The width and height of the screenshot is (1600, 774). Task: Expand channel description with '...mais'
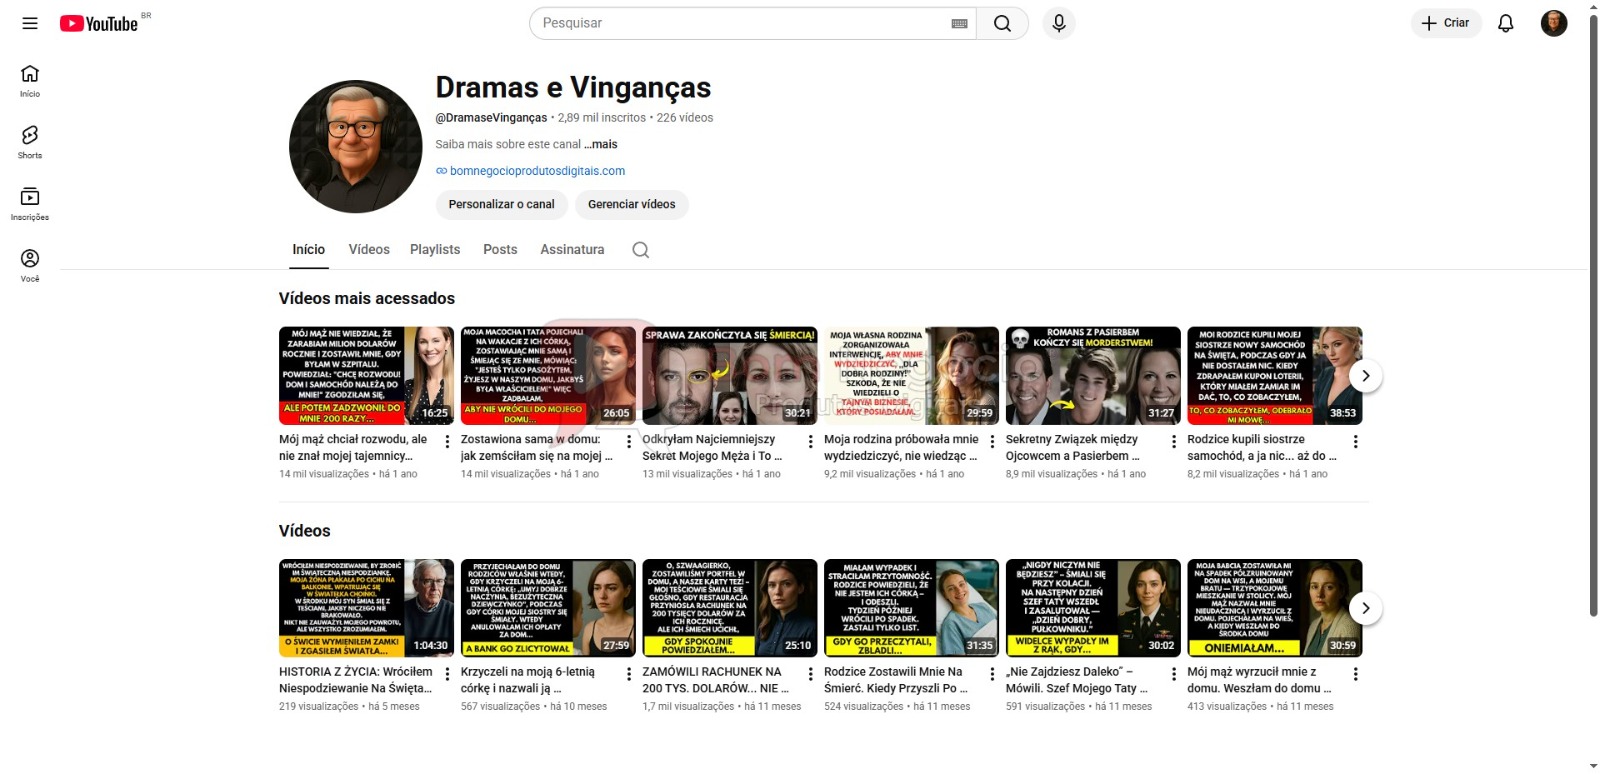click(x=601, y=144)
